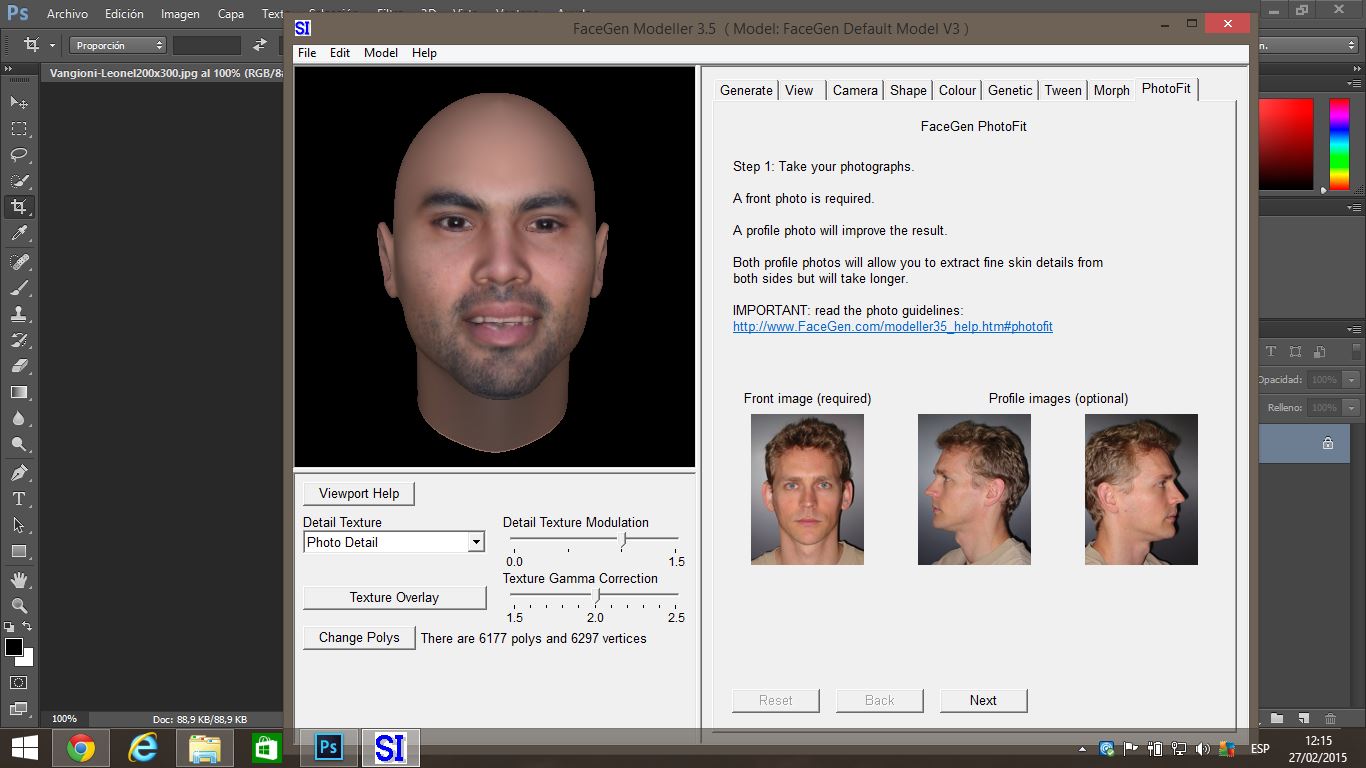The width and height of the screenshot is (1366, 768).
Task: Open the File menu in FaceGen
Action: pos(307,53)
